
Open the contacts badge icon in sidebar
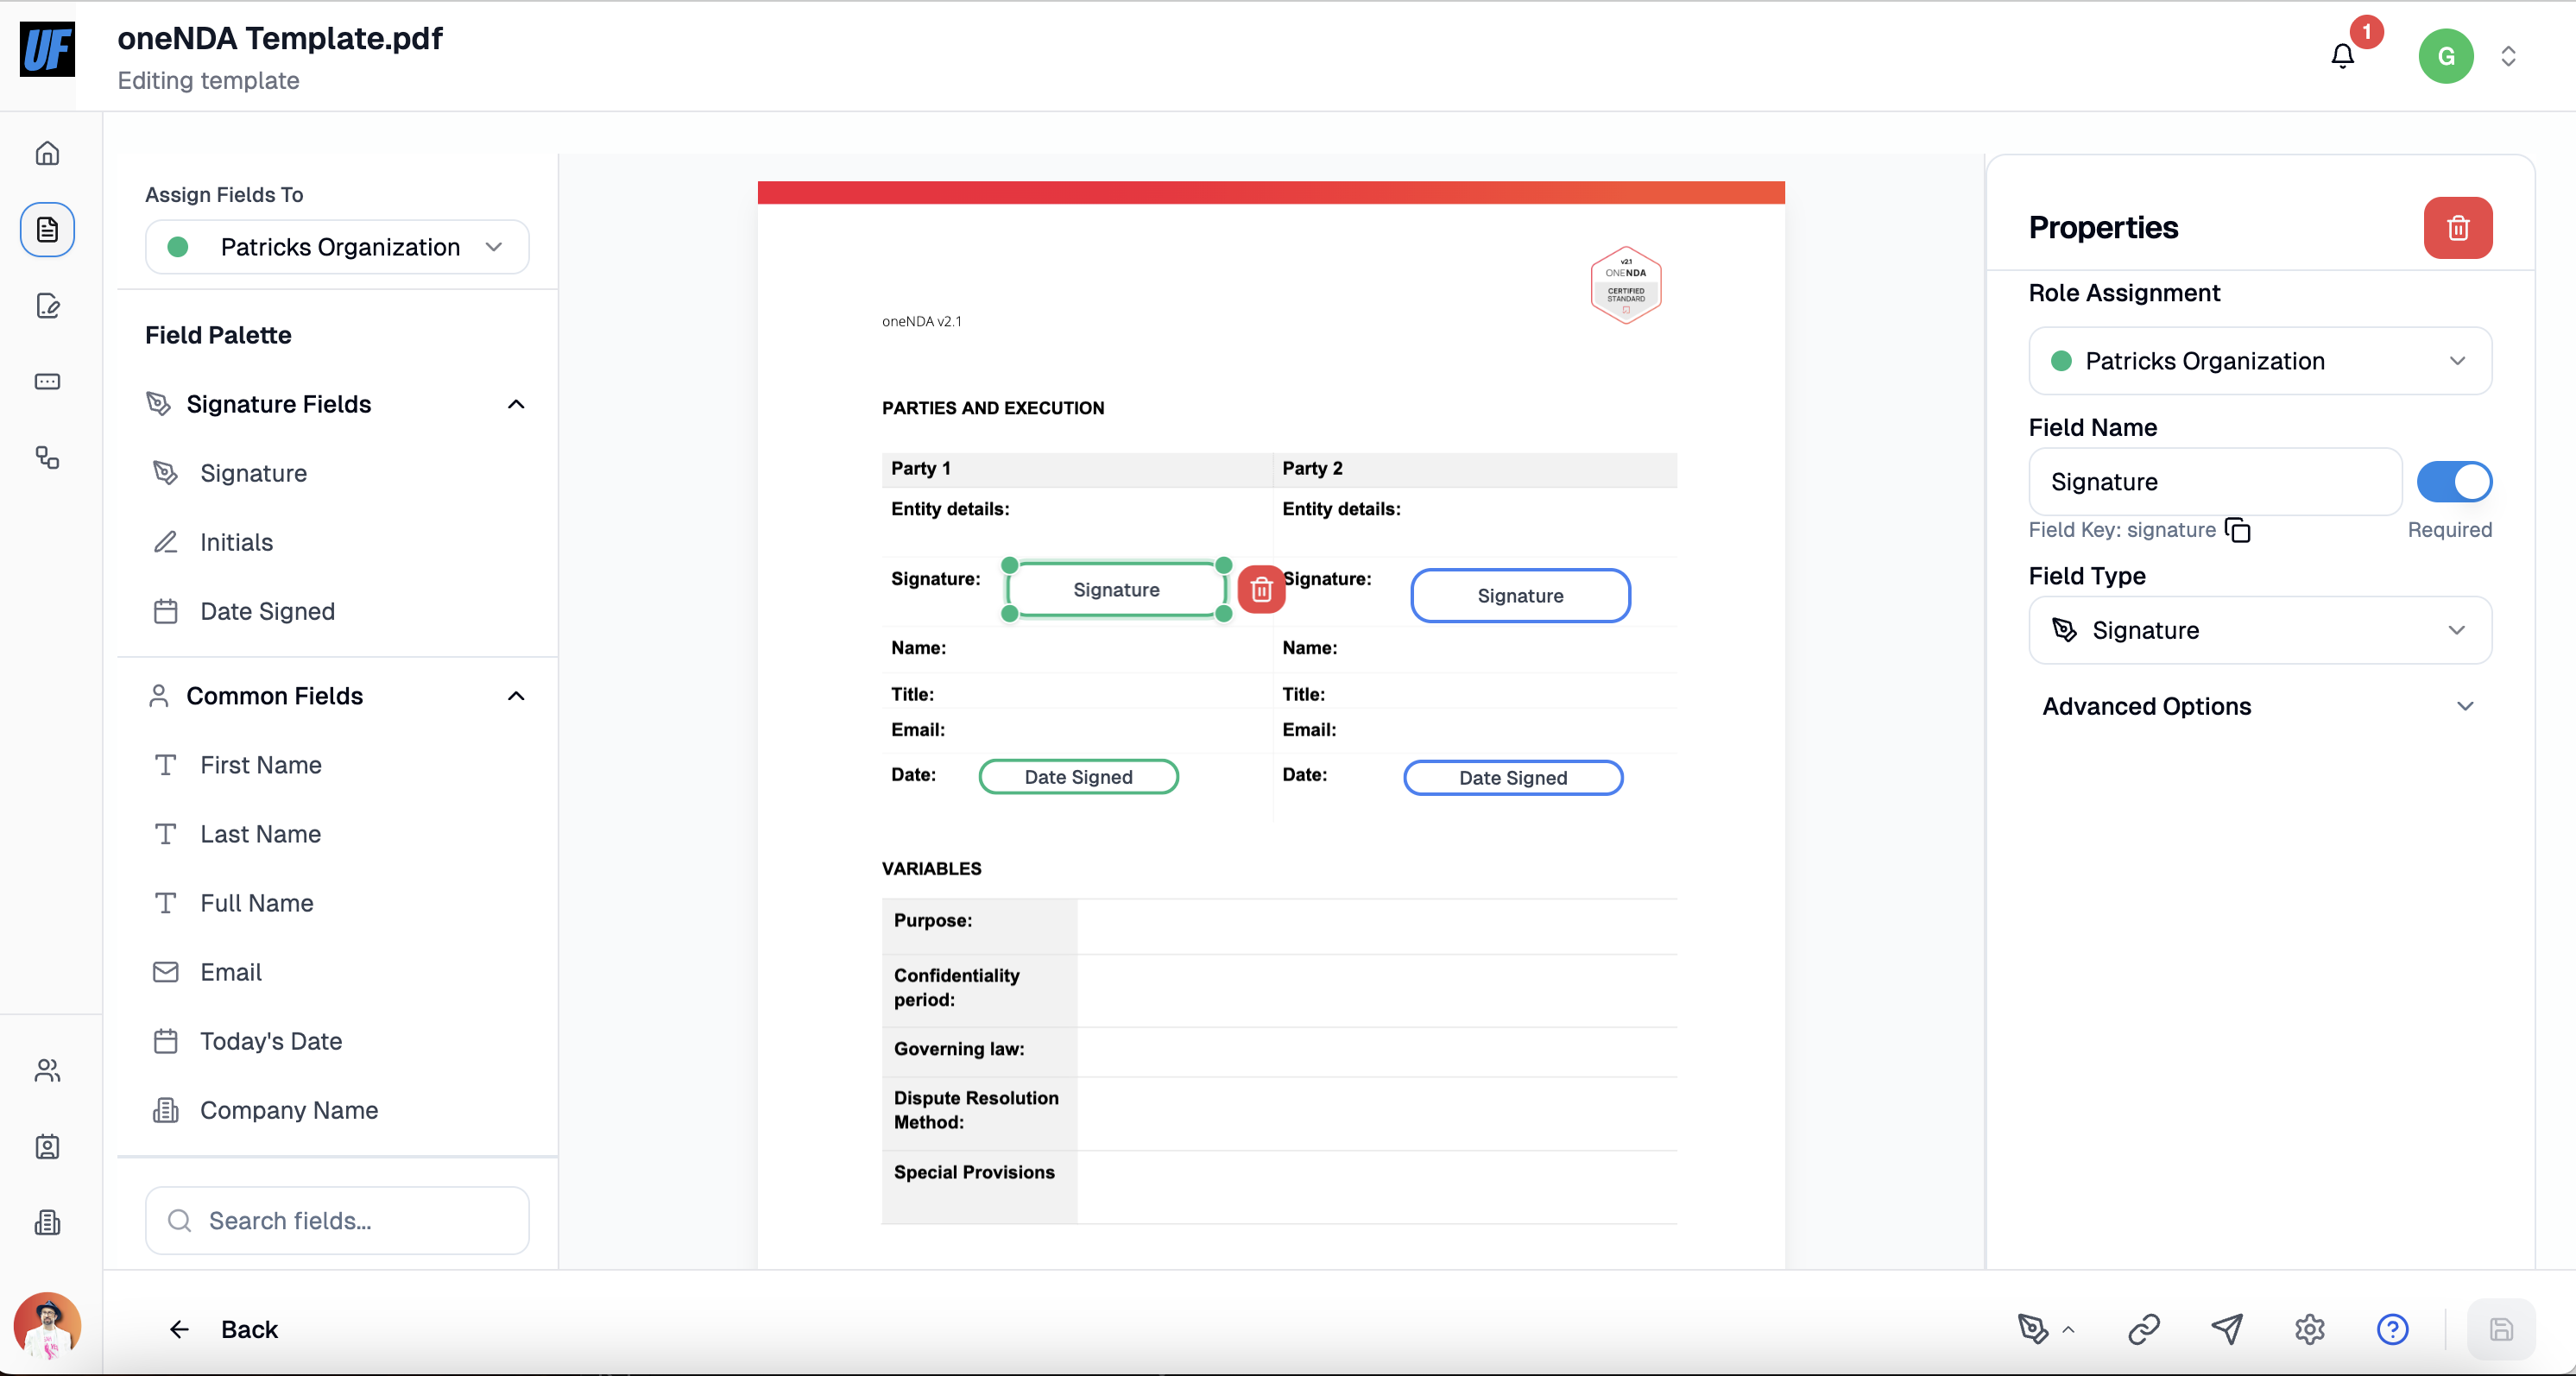coord(47,1146)
